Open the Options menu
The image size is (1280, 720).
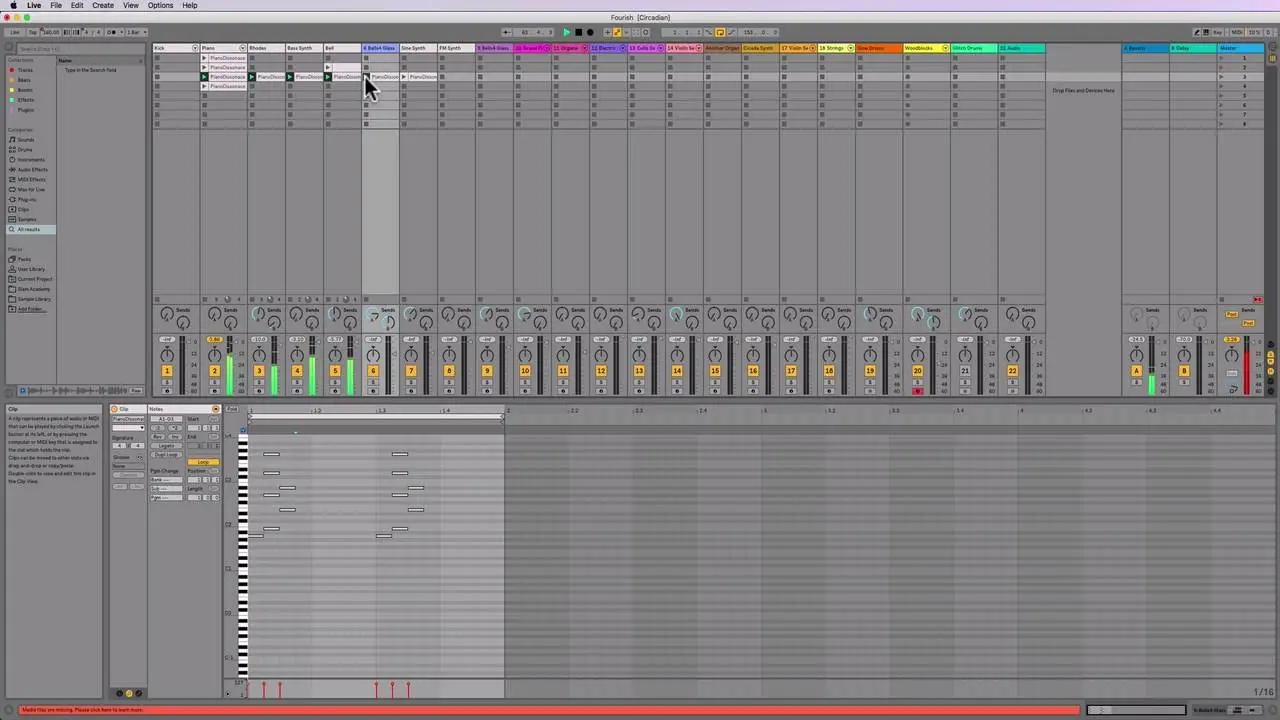coord(160,5)
